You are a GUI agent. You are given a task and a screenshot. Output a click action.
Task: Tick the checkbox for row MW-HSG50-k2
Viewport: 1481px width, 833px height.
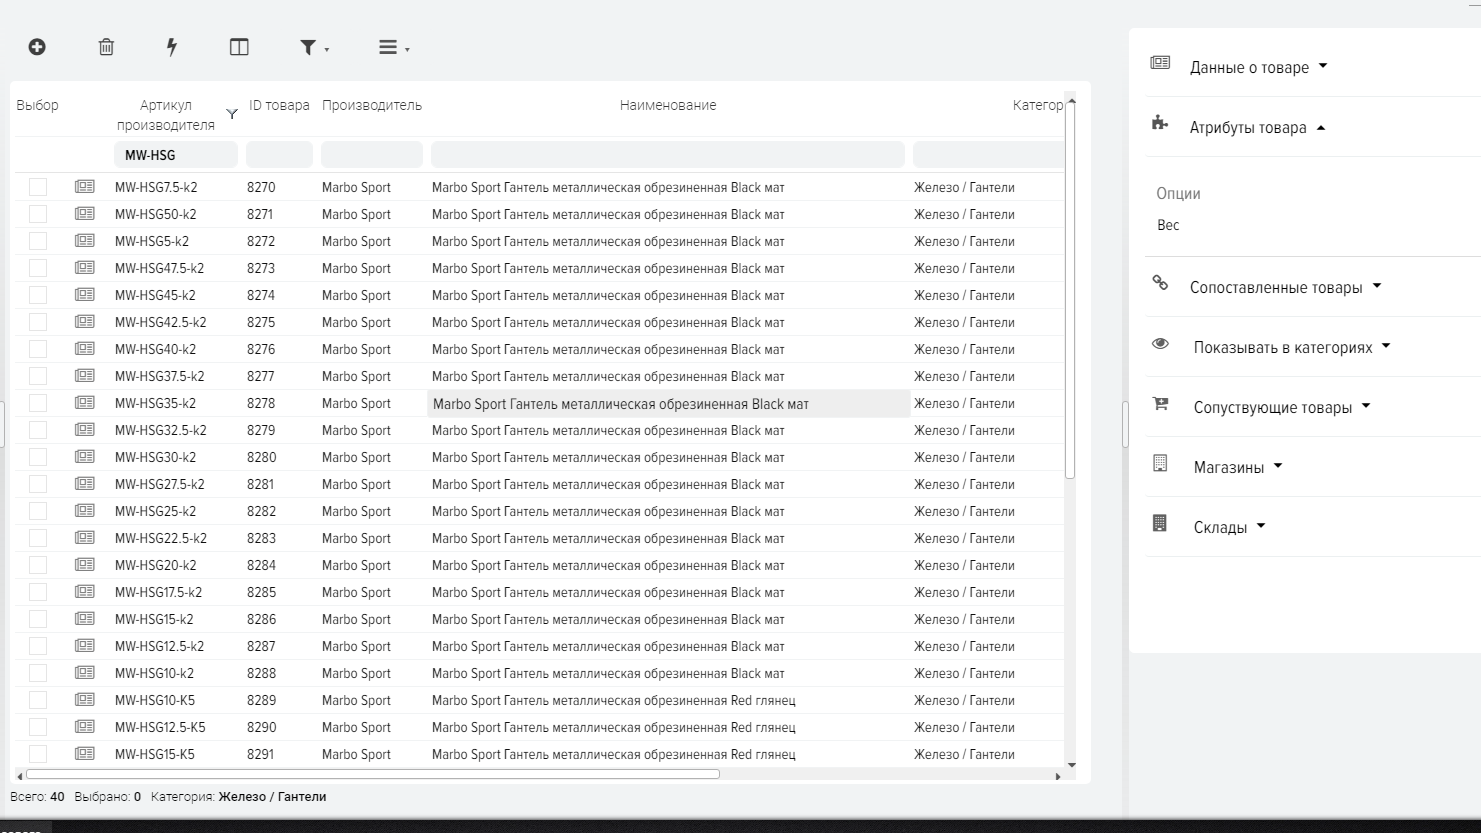coord(38,214)
